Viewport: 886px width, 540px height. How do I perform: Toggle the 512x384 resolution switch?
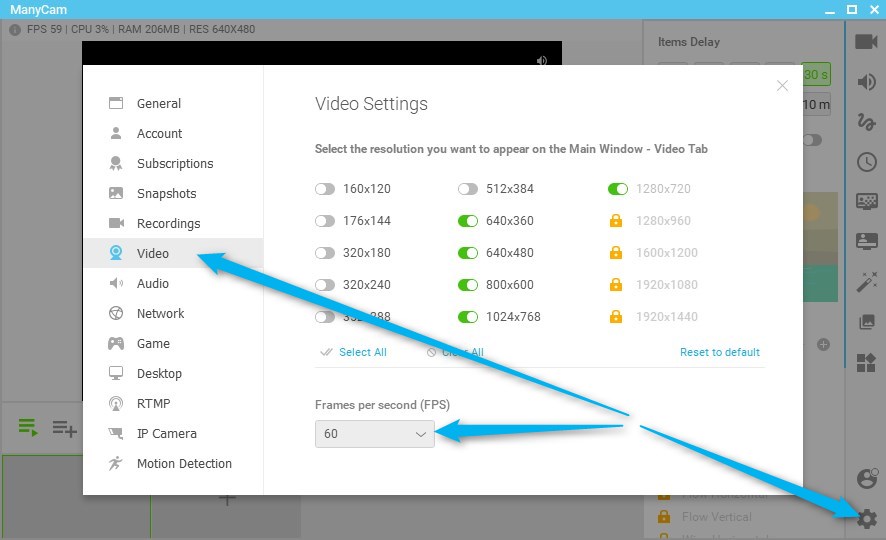pos(468,189)
